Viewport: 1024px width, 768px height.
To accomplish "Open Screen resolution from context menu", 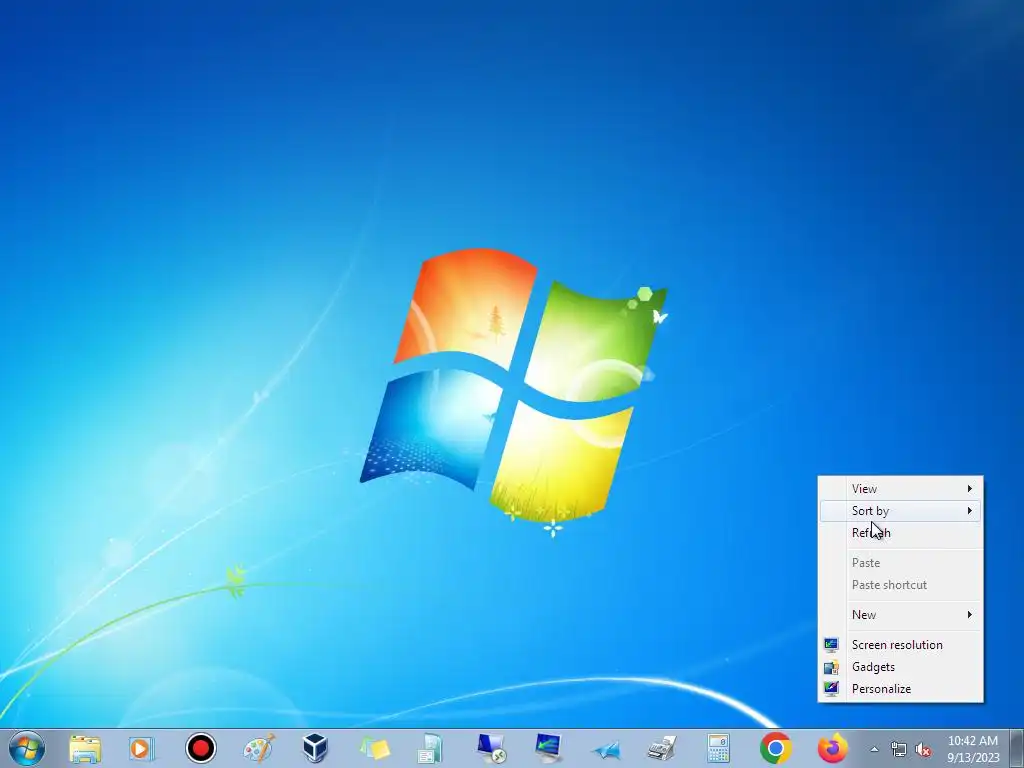I will click(x=901, y=645).
